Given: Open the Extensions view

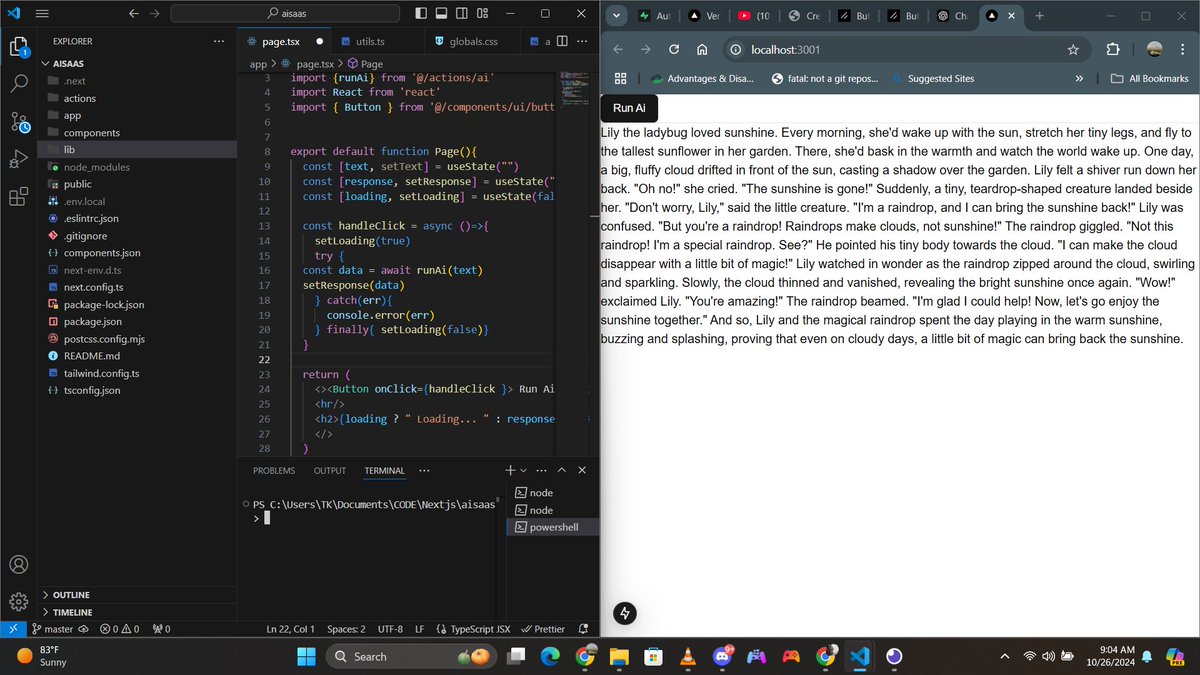Looking at the screenshot, I should (x=18, y=197).
